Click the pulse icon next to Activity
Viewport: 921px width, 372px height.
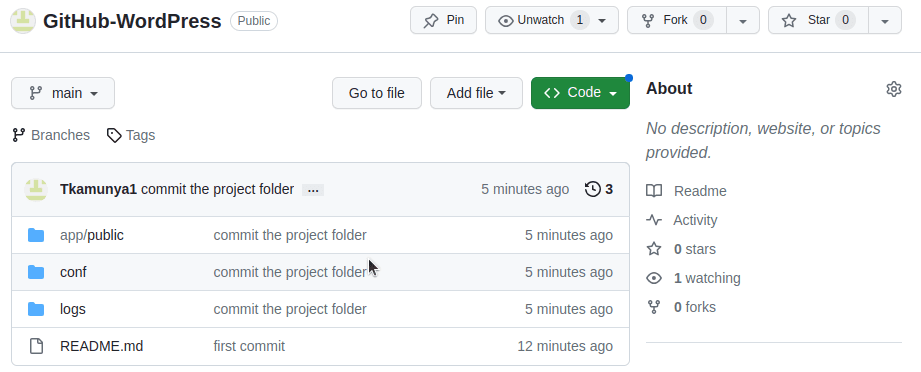(x=654, y=220)
